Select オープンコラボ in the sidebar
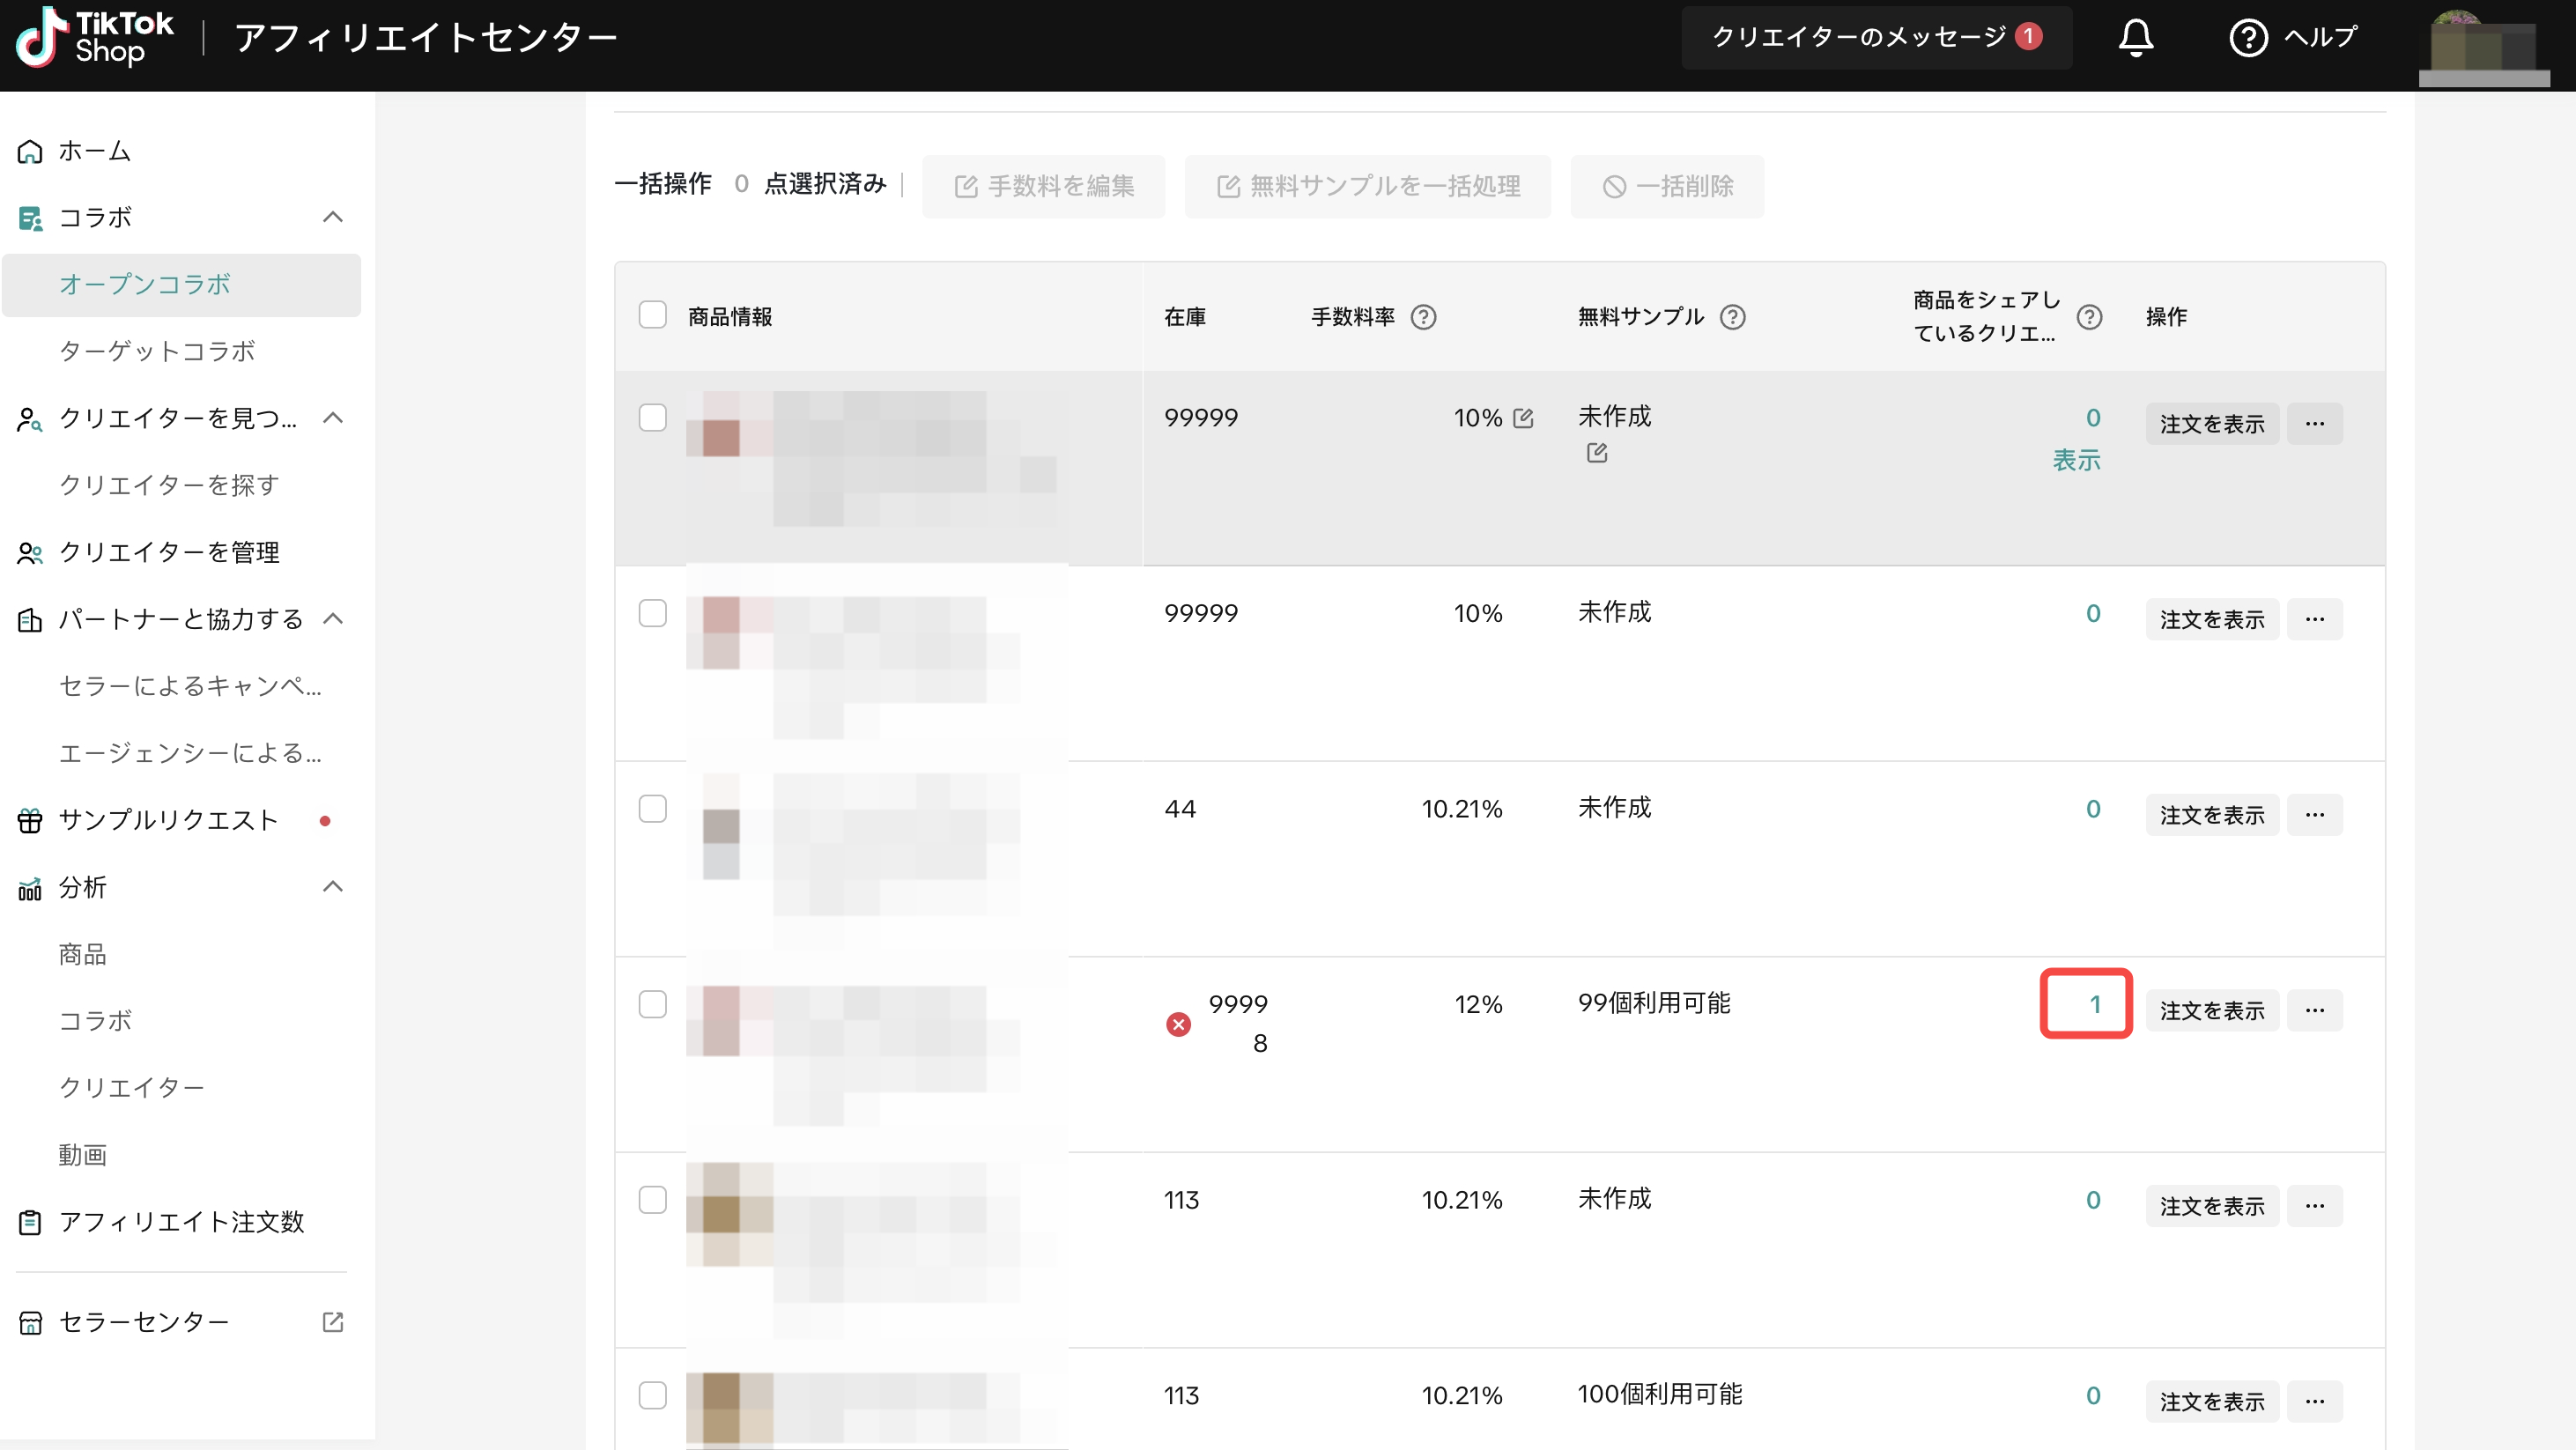The image size is (2576, 1450). pyautogui.click(x=182, y=285)
